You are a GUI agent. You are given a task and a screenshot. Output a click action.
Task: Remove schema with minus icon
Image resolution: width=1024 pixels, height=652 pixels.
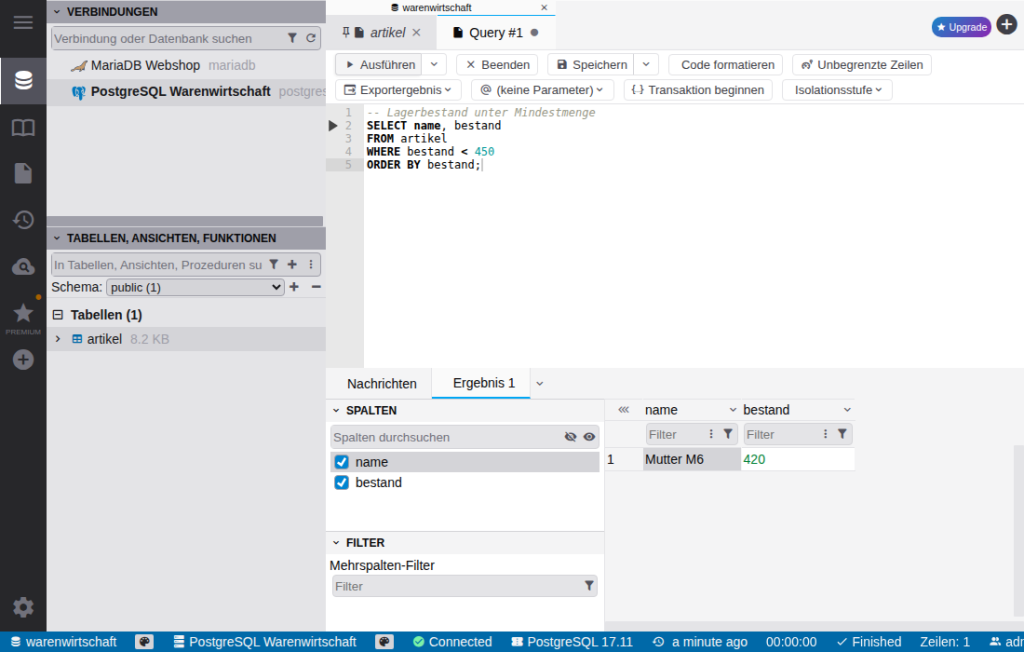(x=316, y=287)
